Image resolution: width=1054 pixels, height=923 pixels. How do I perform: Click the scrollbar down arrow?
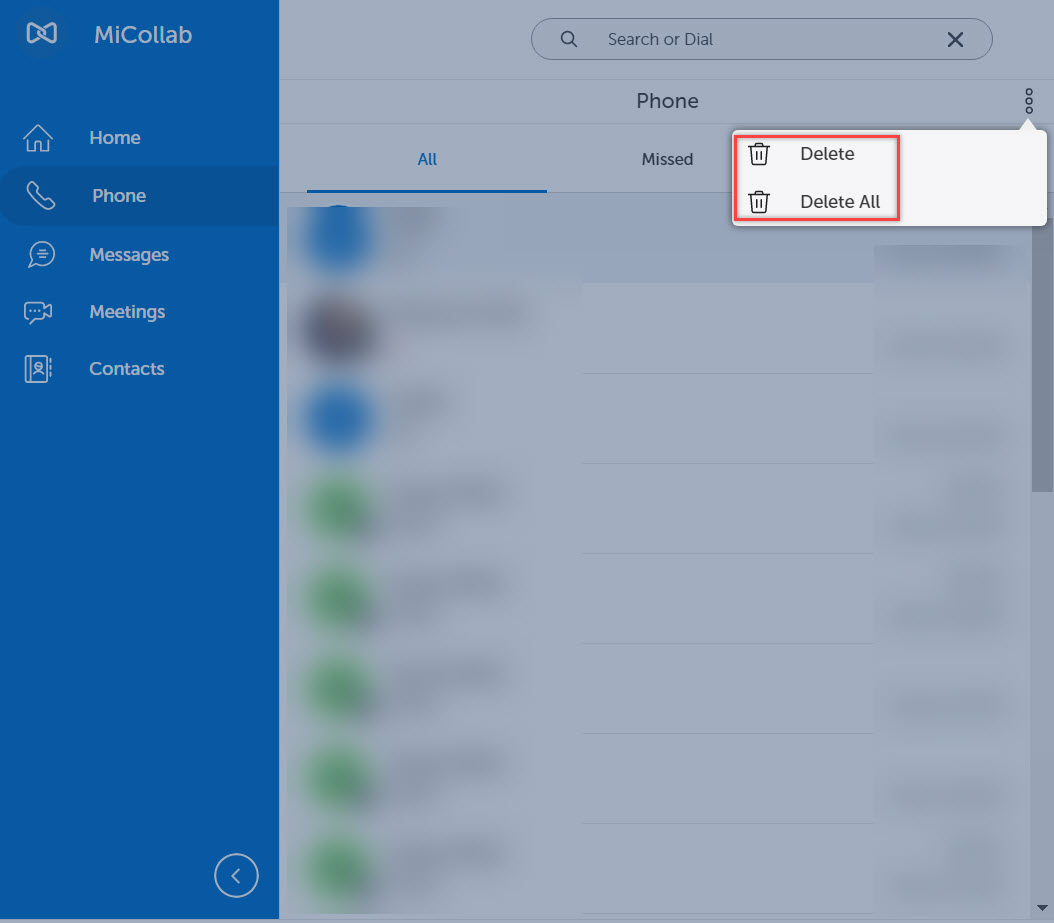1042,908
